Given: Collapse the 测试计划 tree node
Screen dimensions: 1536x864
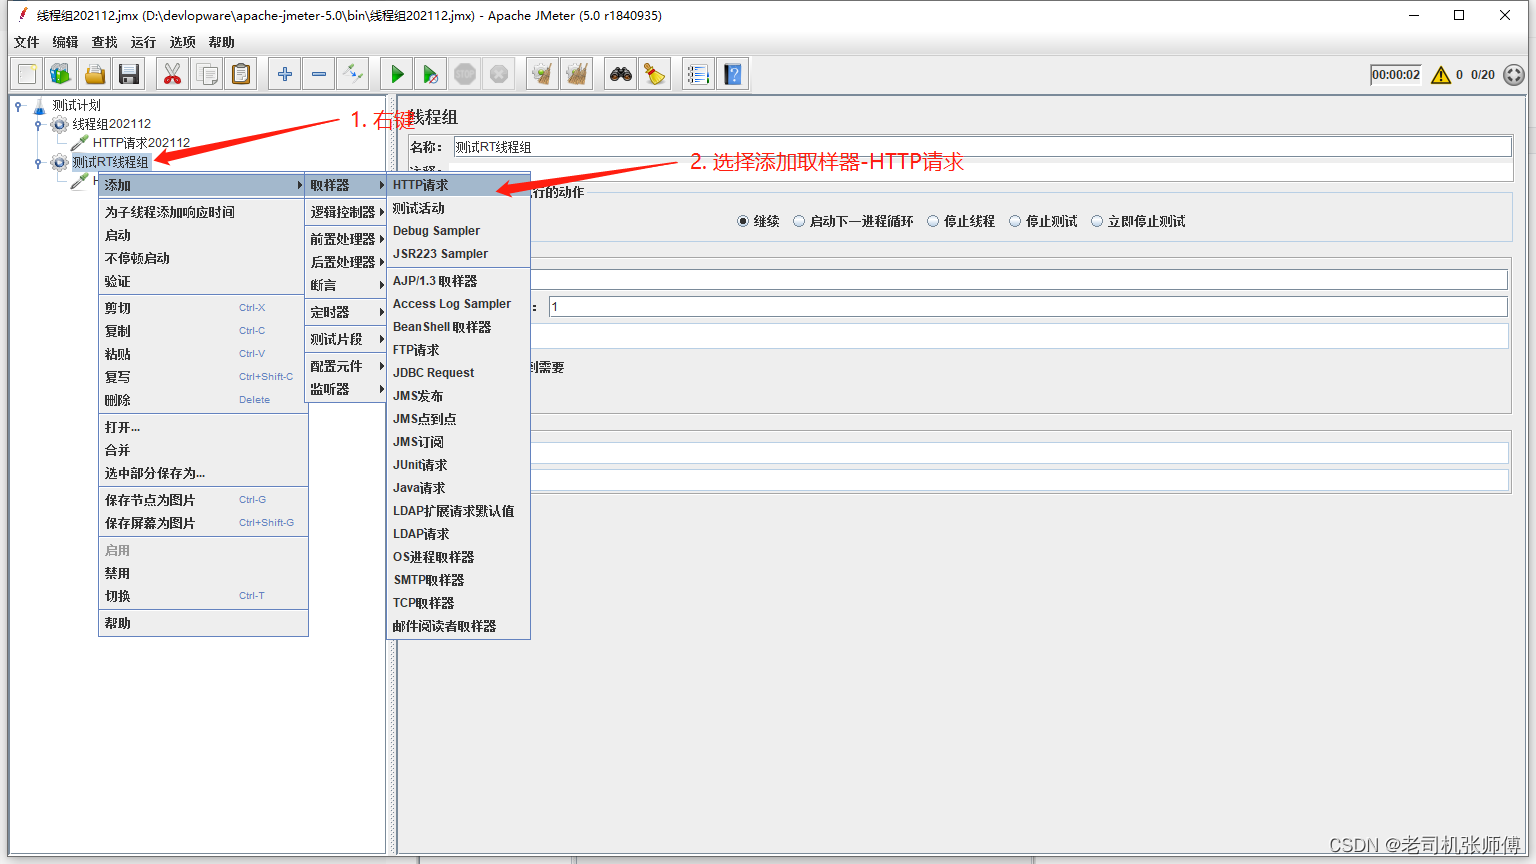Looking at the screenshot, I should point(19,105).
